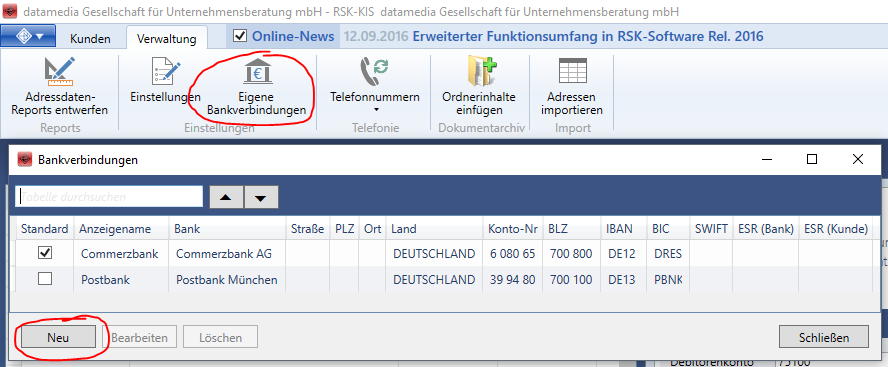888x367 pixels.
Task: Open the application menu dropdown button
Action: pyautogui.click(x=29, y=36)
